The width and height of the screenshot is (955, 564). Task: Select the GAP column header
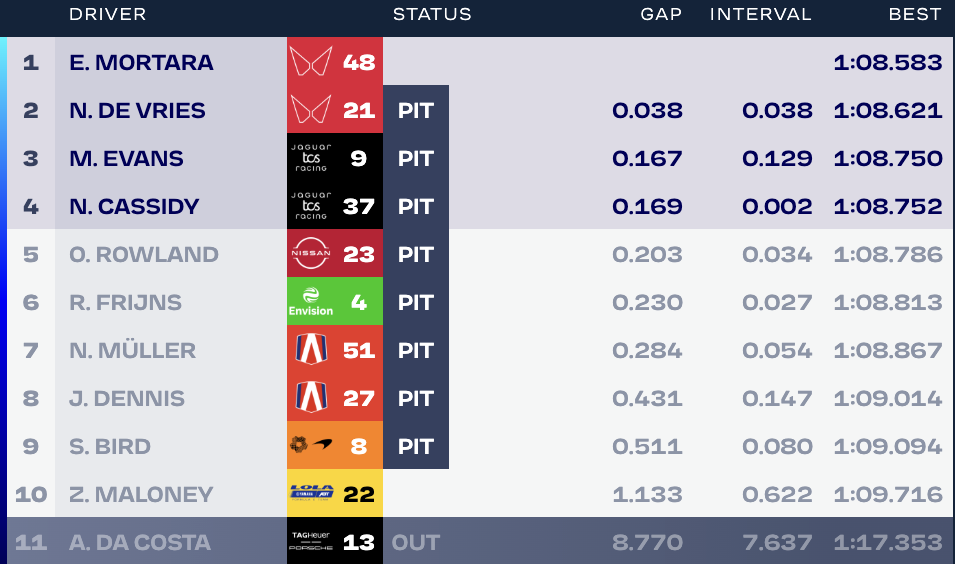[661, 14]
